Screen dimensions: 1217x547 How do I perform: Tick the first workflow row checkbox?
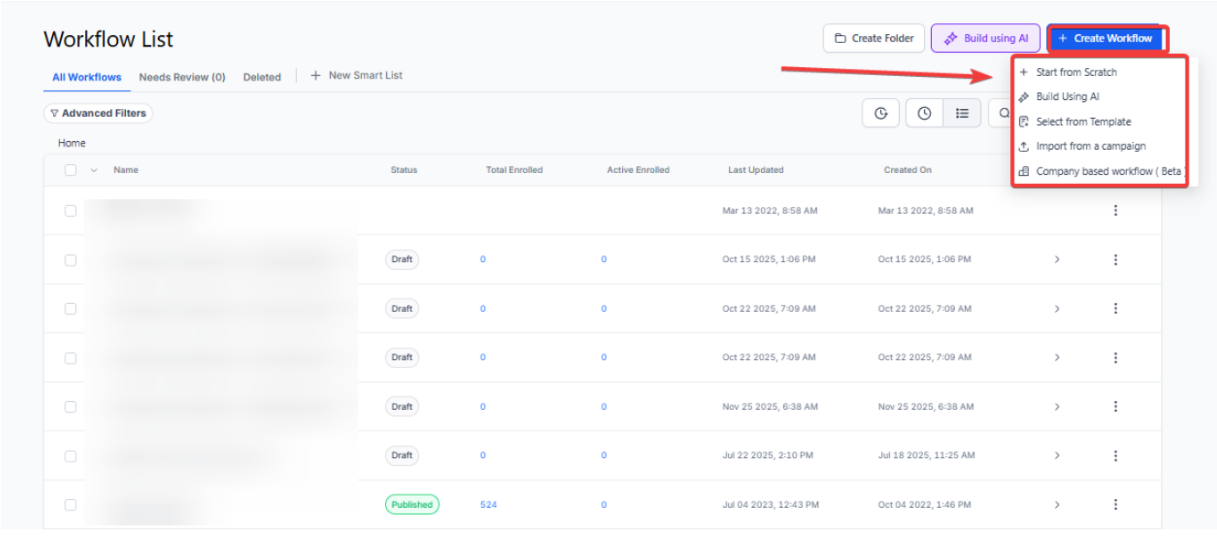pyautogui.click(x=71, y=211)
